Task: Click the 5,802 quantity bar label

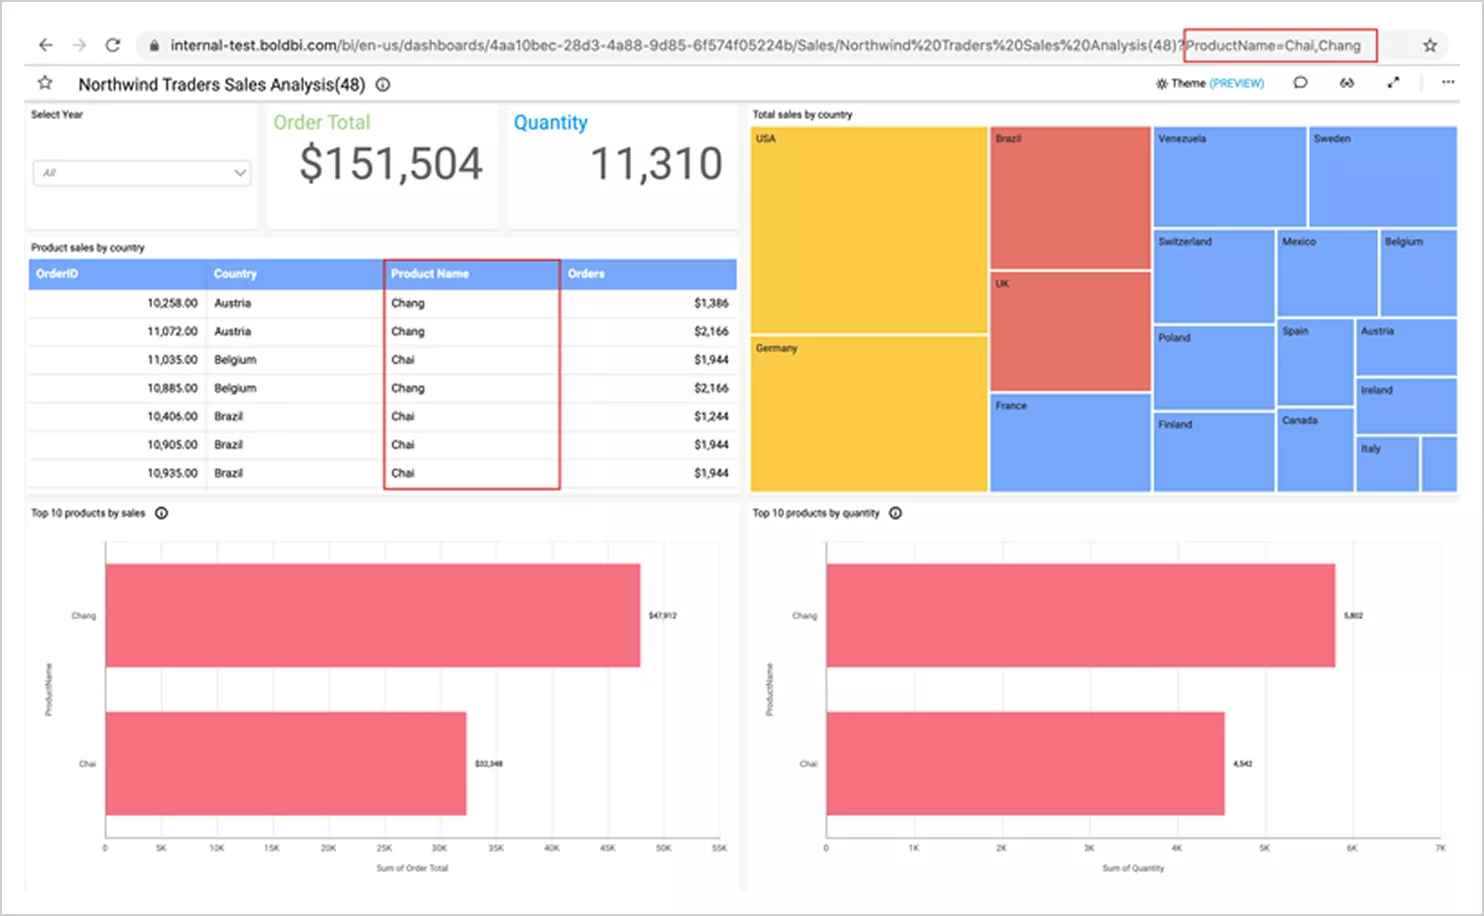Action: click(1353, 616)
